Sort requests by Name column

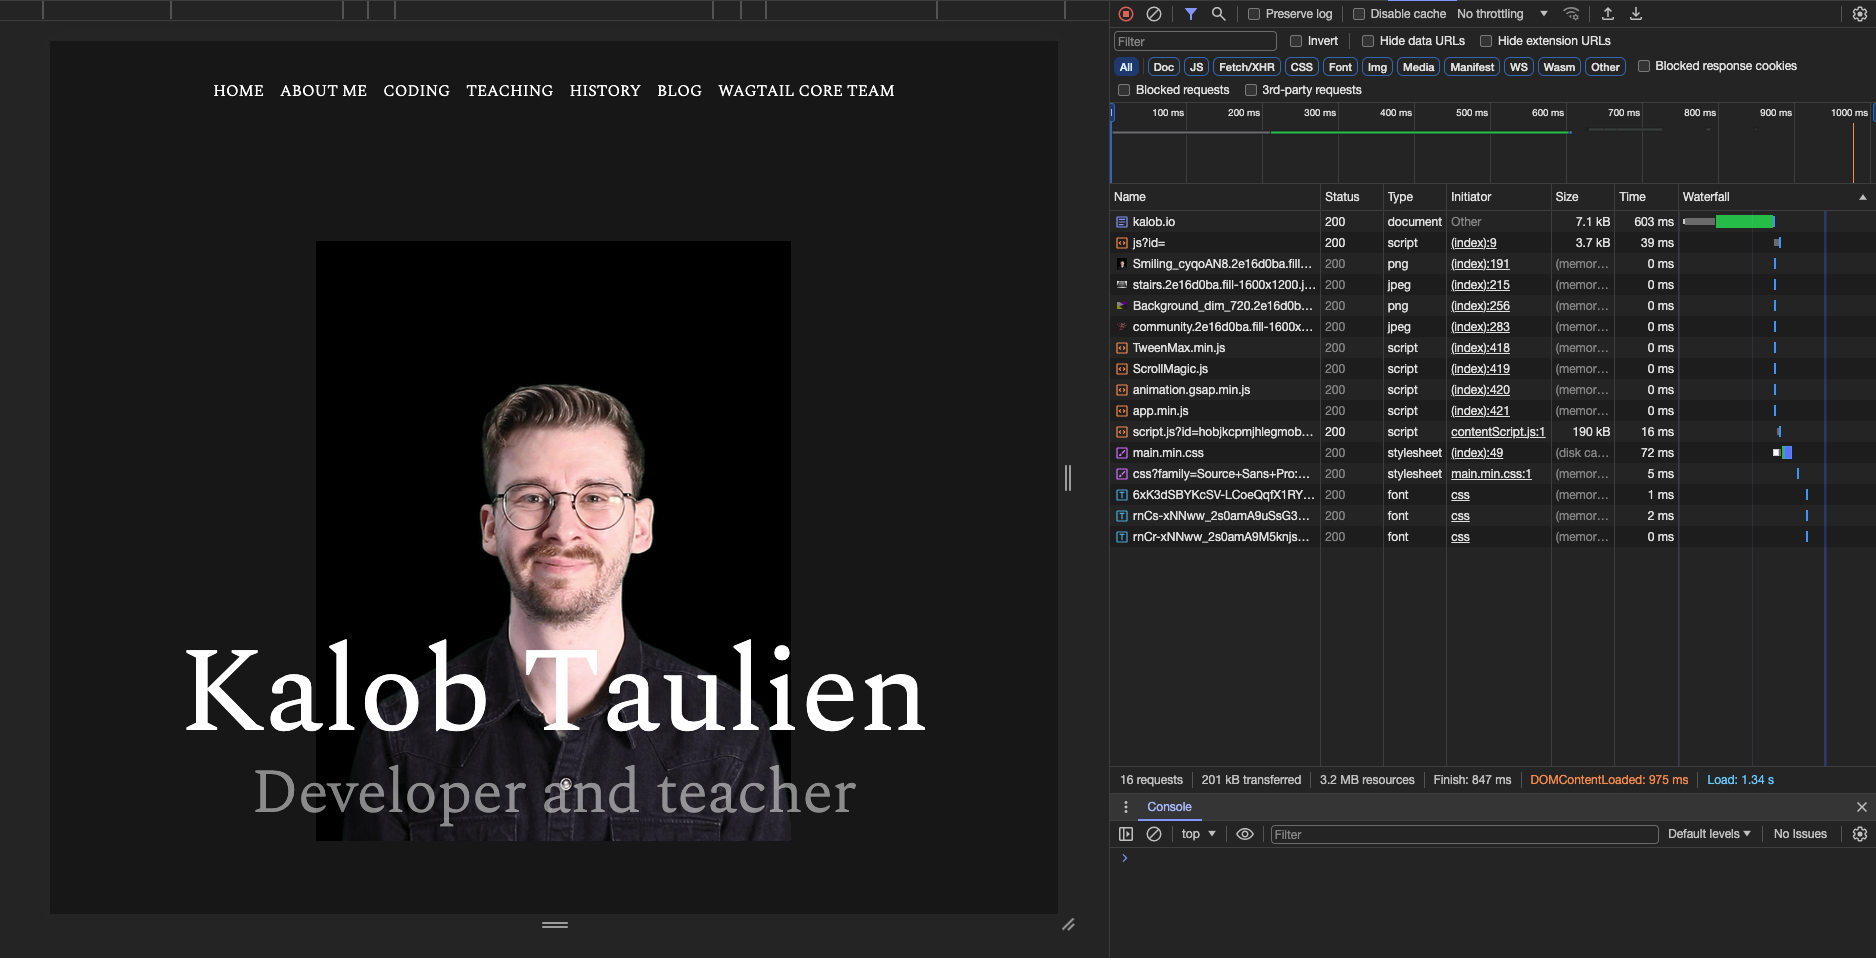pyautogui.click(x=1215, y=197)
